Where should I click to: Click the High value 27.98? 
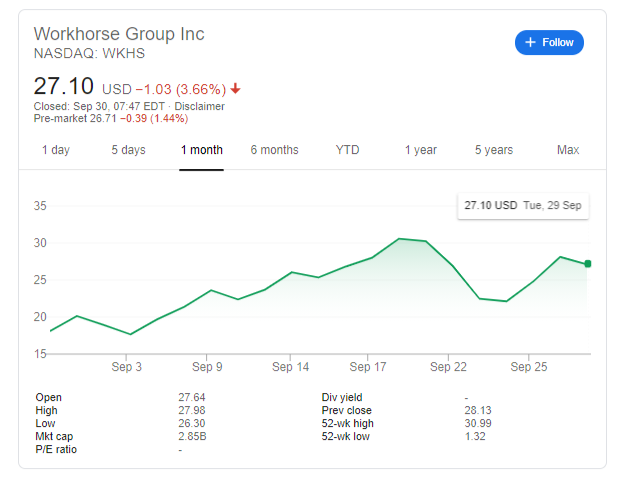(x=192, y=410)
